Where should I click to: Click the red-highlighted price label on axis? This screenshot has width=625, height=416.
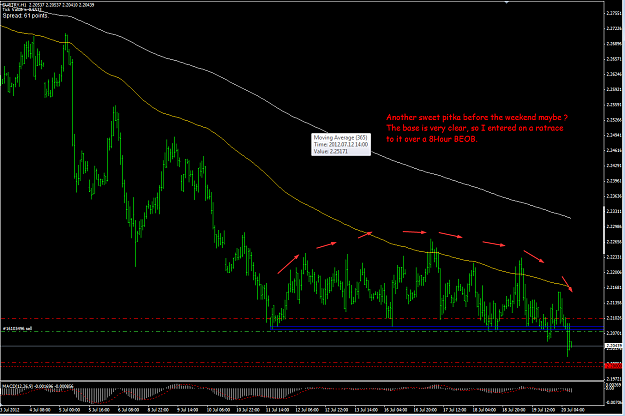(x=614, y=366)
